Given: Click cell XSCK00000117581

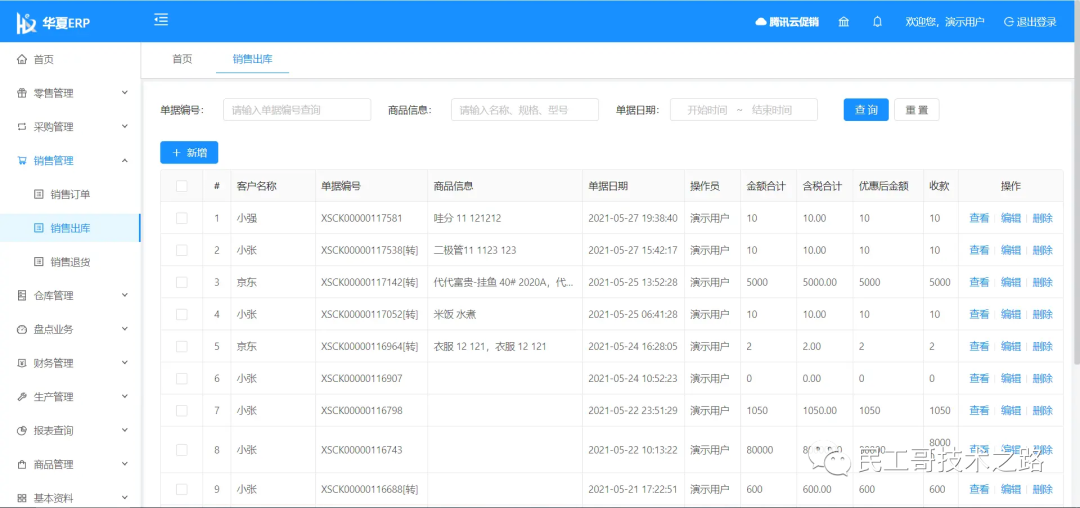Looking at the screenshot, I should point(361,218).
